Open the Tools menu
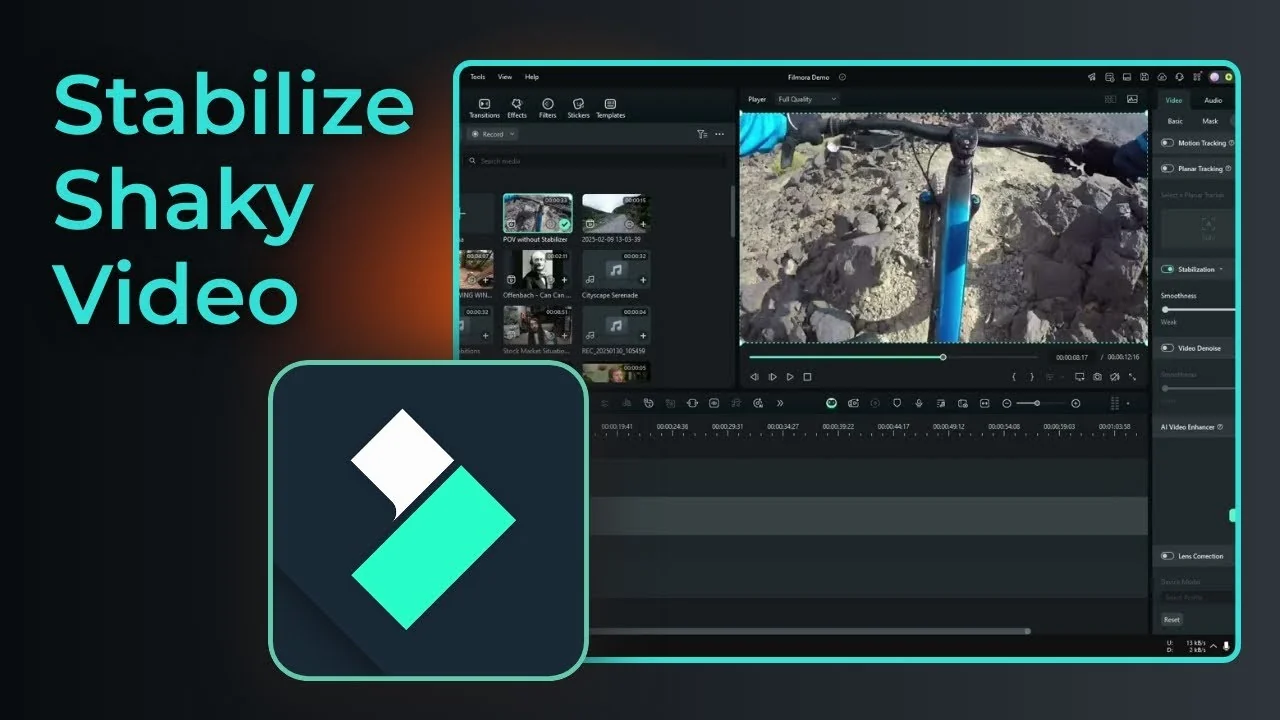The width and height of the screenshot is (1280, 720). click(477, 76)
